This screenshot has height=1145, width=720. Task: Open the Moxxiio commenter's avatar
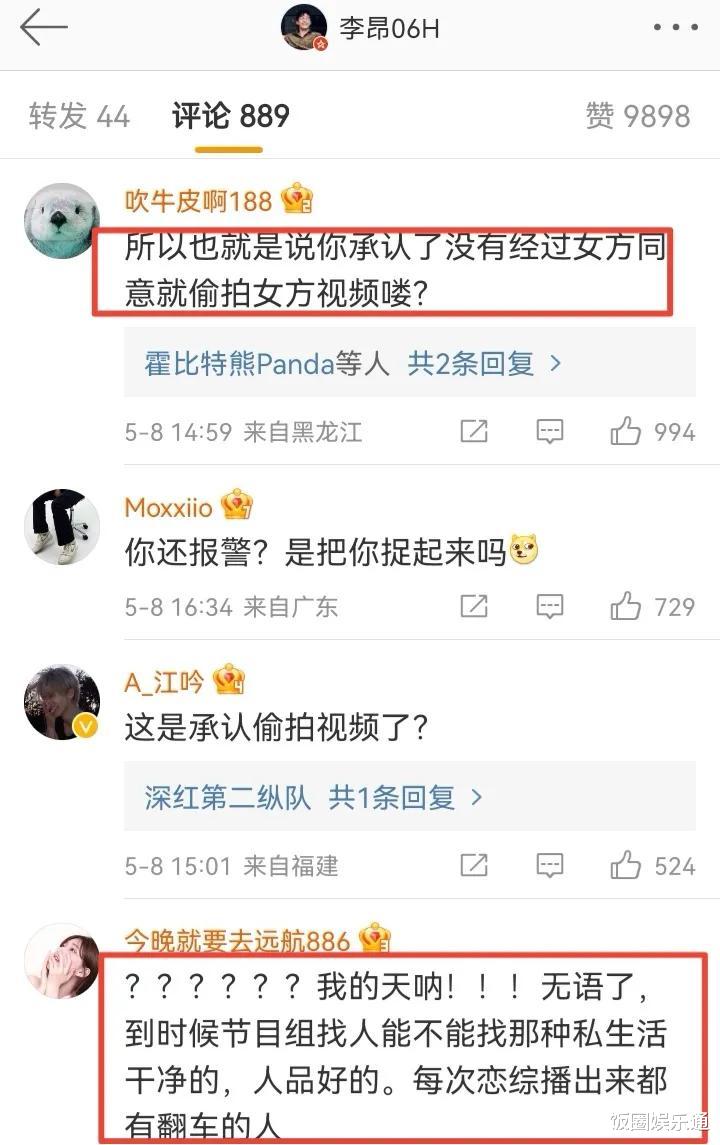(x=62, y=526)
